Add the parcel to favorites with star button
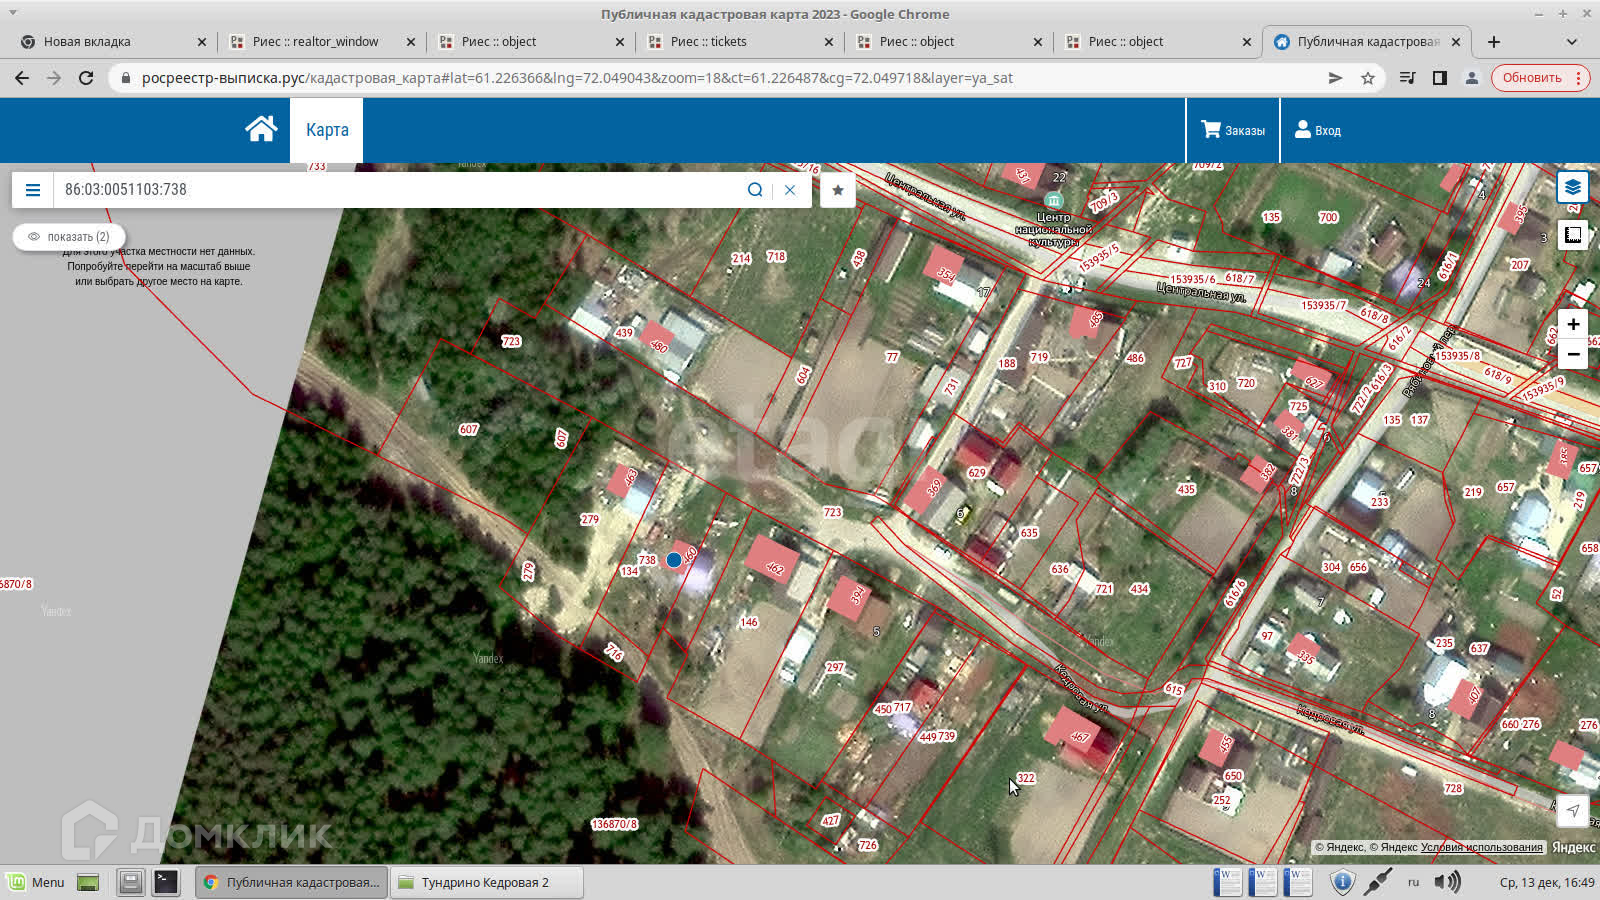1600x900 pixels. tap(838, 190)
